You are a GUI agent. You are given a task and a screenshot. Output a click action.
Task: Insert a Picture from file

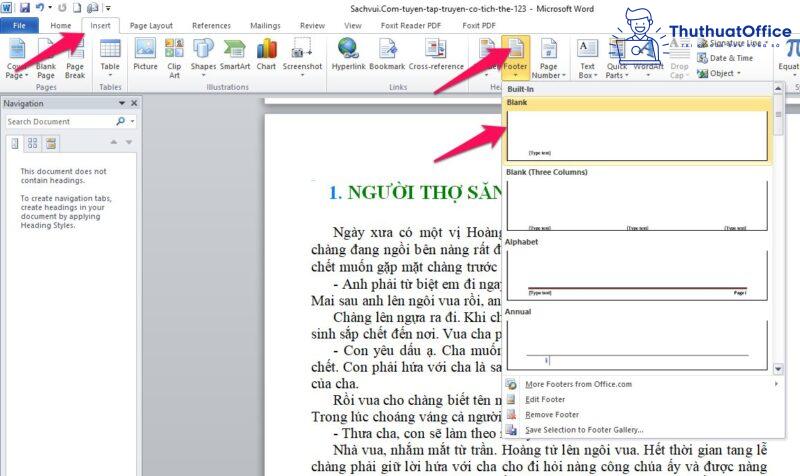click(x=145, y=54)
